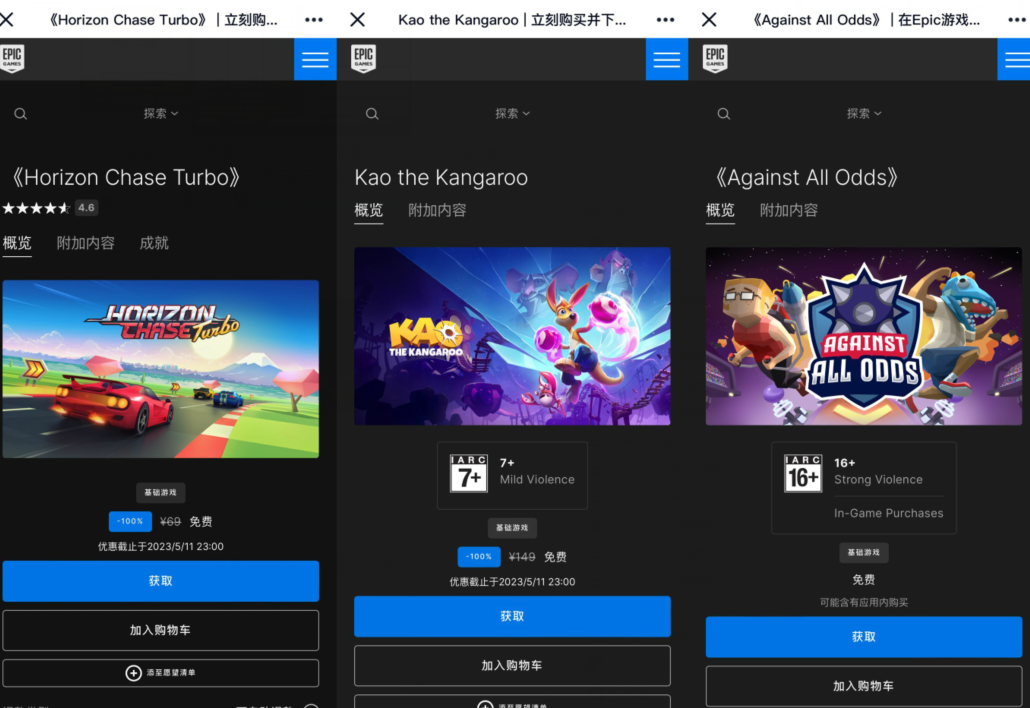Select 附加内容 tab for Against All Odds
Screen dimensions: 1030x708
[x=789, y=210]
